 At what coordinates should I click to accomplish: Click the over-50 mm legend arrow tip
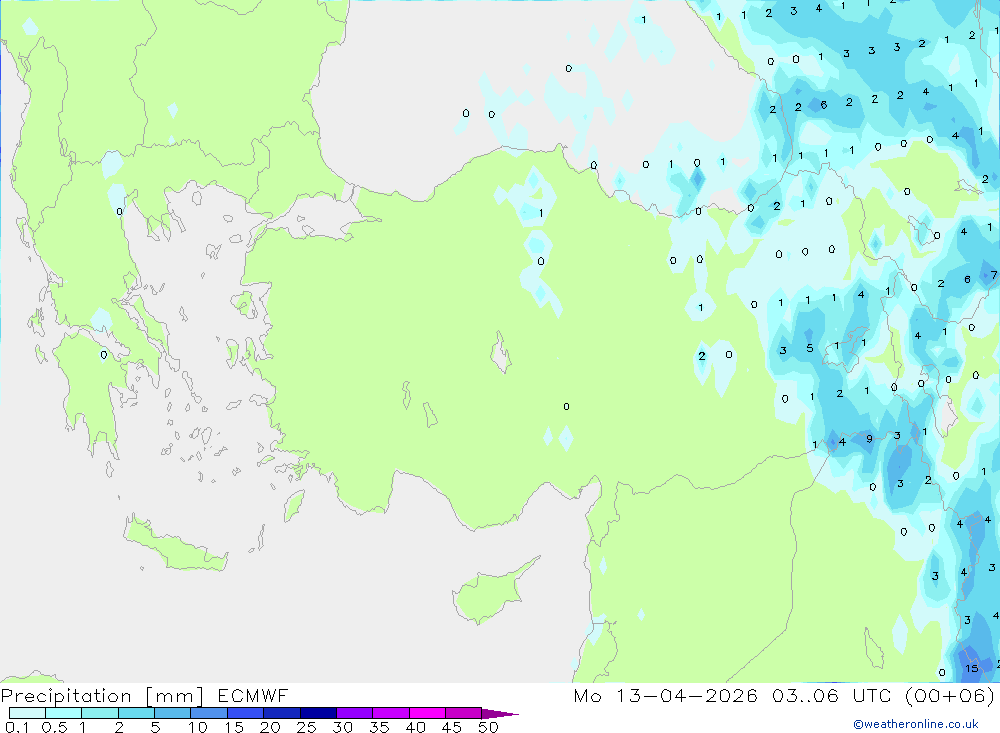pyautogui.click(x=500, y=714)
